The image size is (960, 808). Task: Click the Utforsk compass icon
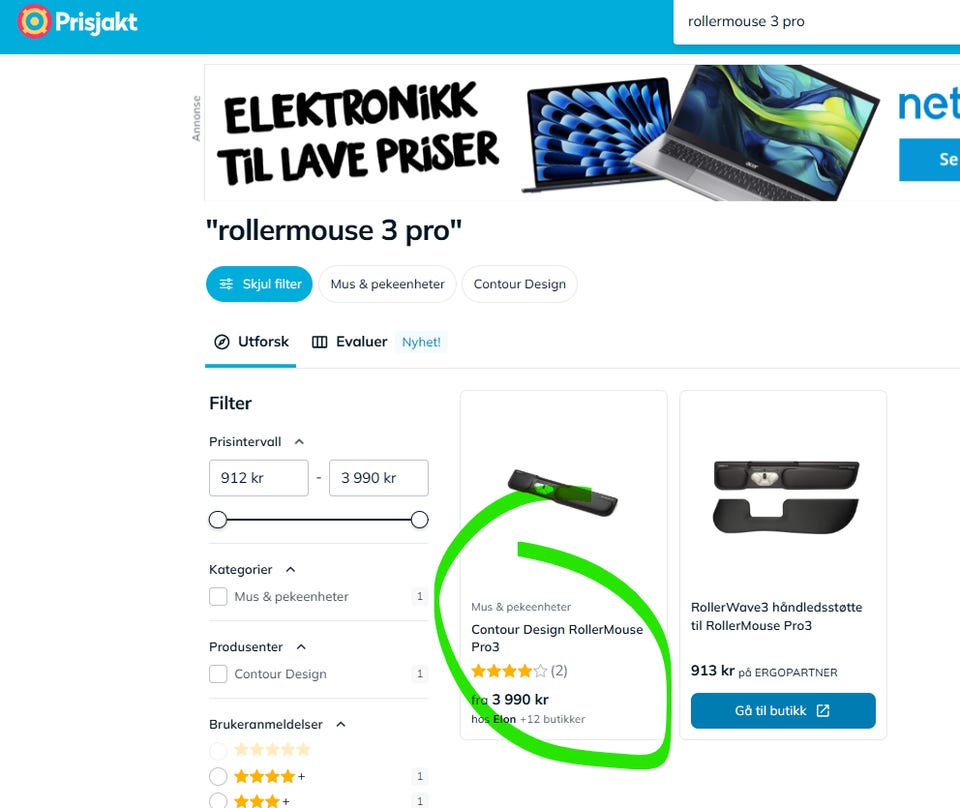point(222,342)
